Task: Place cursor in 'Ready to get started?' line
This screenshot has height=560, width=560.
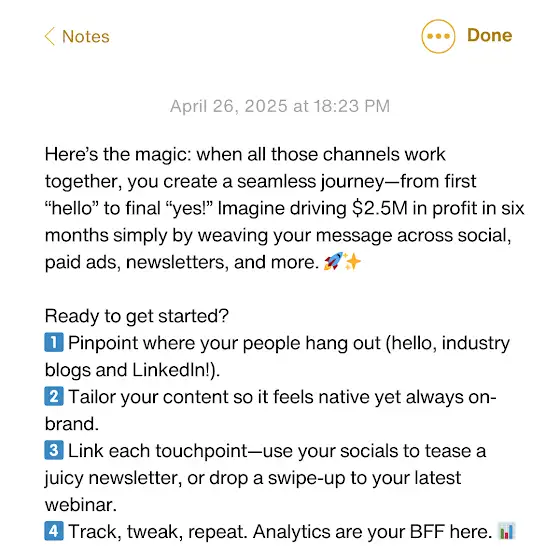Action: pyautogui.click(x=136, y=316)
